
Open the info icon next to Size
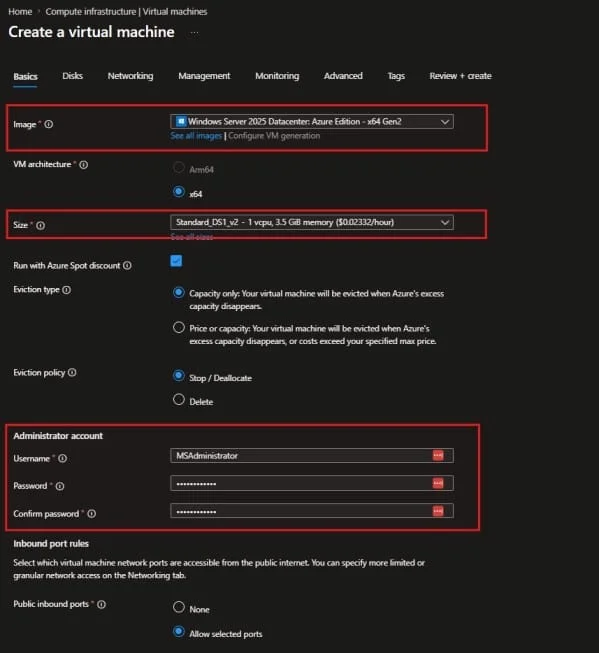(40, 225)
